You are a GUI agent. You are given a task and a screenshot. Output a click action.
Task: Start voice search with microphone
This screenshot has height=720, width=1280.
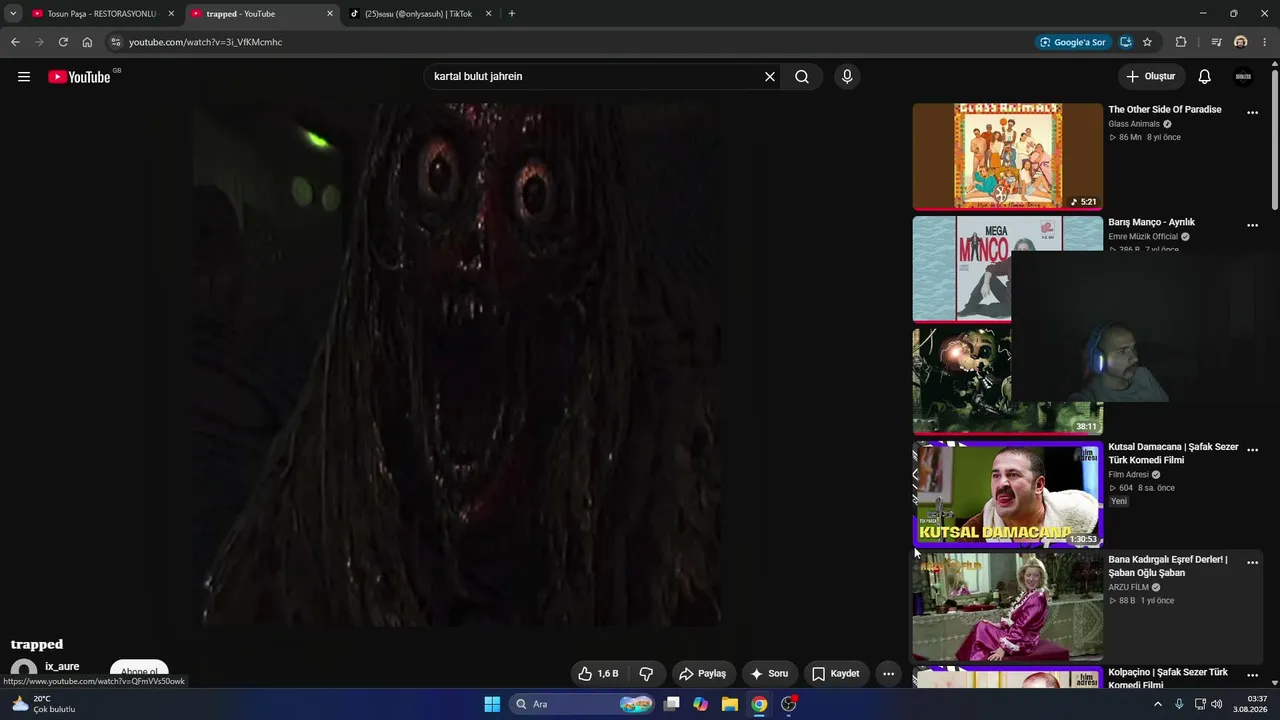(847, 77)
